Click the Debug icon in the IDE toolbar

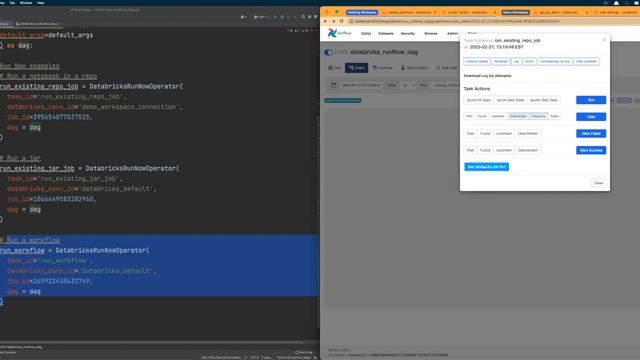[x=282, y=17]
